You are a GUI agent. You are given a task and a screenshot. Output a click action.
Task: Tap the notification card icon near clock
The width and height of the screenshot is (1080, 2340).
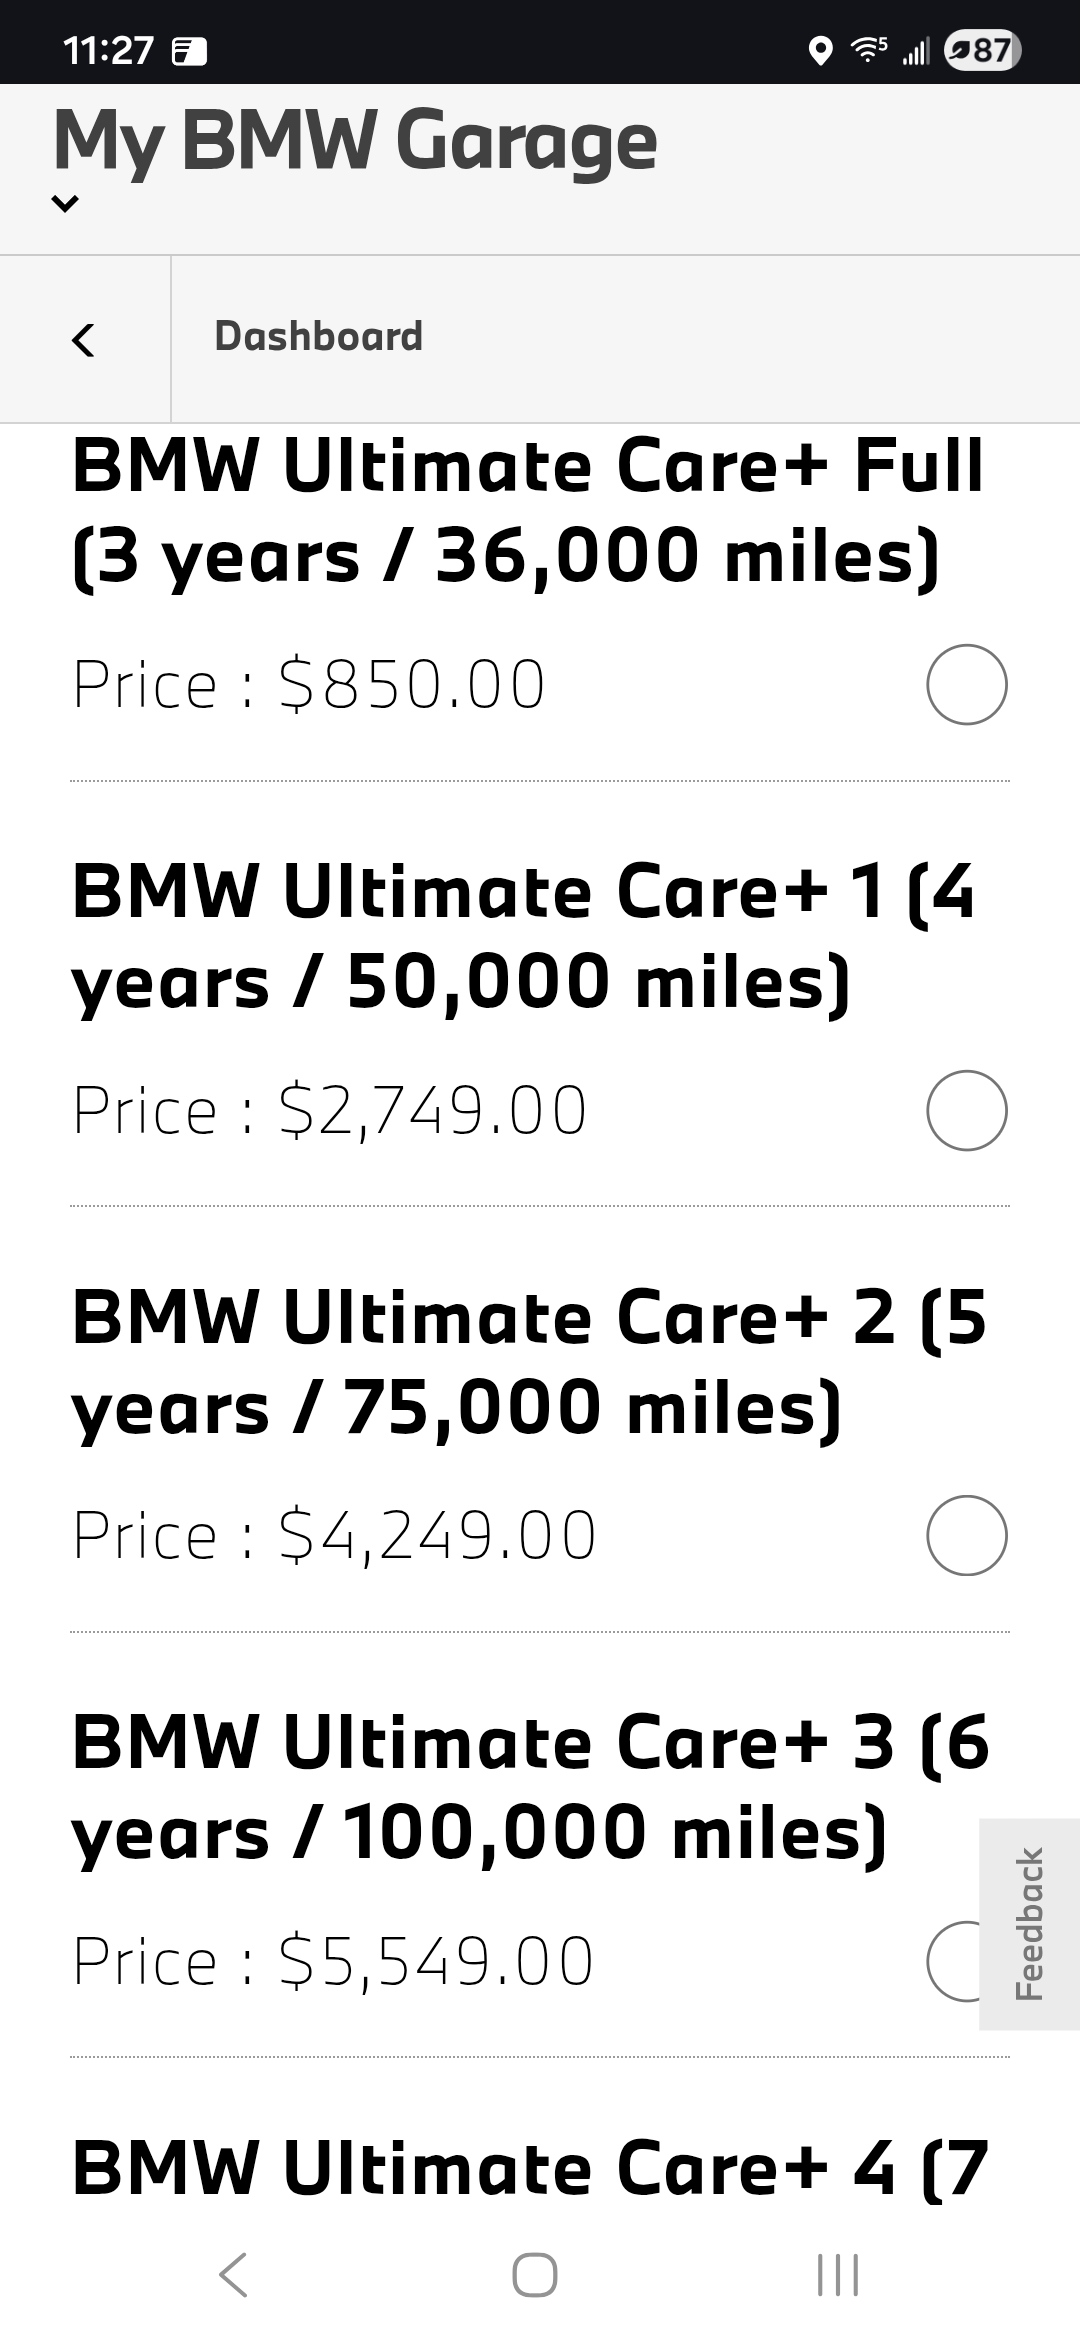(x=190, y=51)
